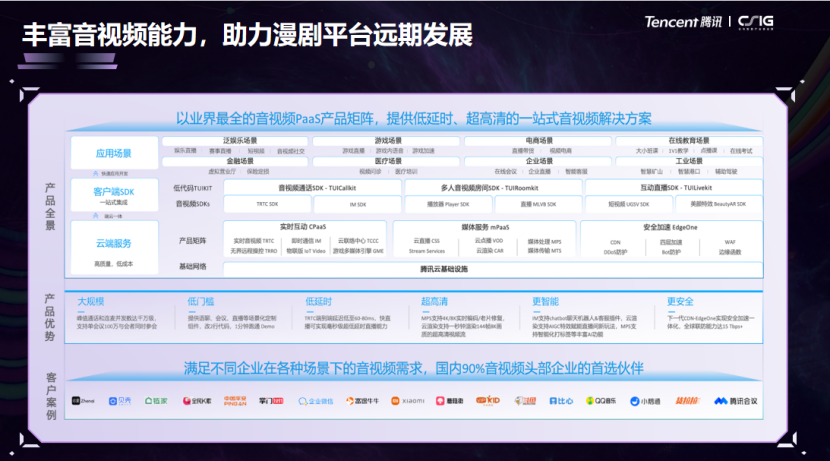Click the 贝壳 customer logo
The height and width of the screenshot is (461, 830).
point(120,401)
